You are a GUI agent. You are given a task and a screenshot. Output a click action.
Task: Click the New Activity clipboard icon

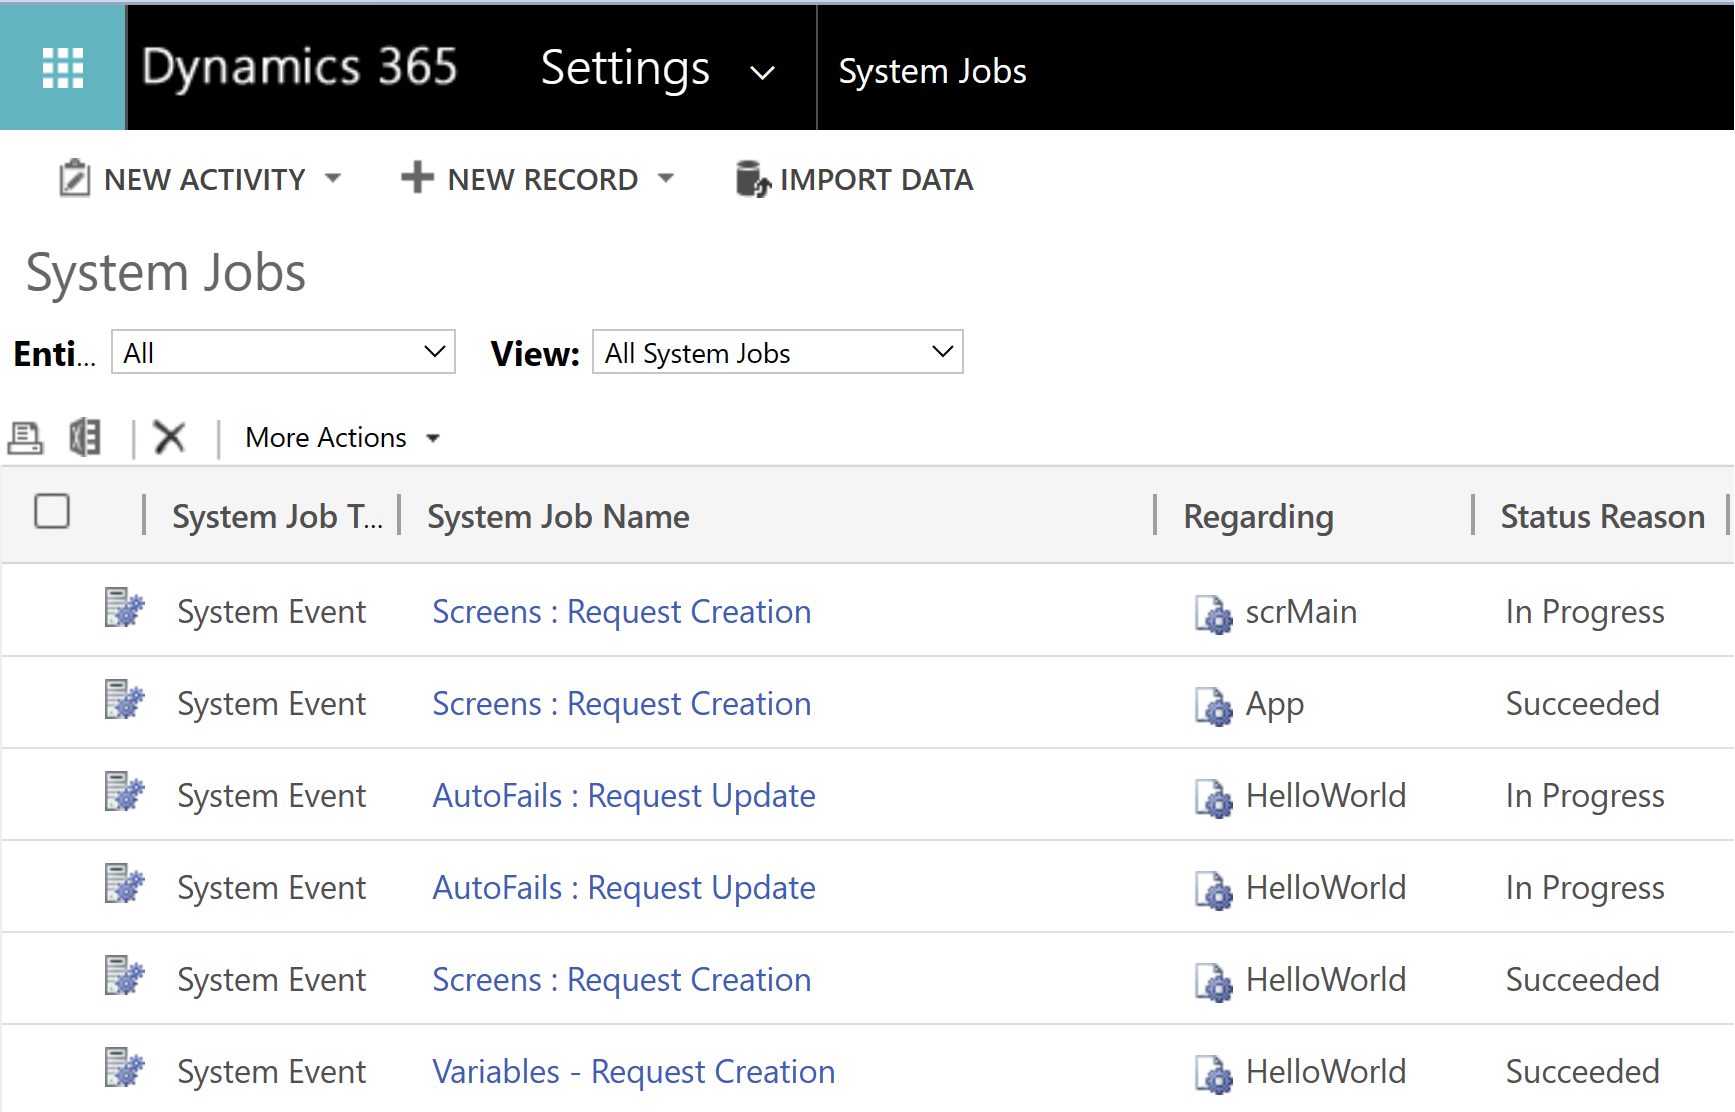click(x=74, y=179)
